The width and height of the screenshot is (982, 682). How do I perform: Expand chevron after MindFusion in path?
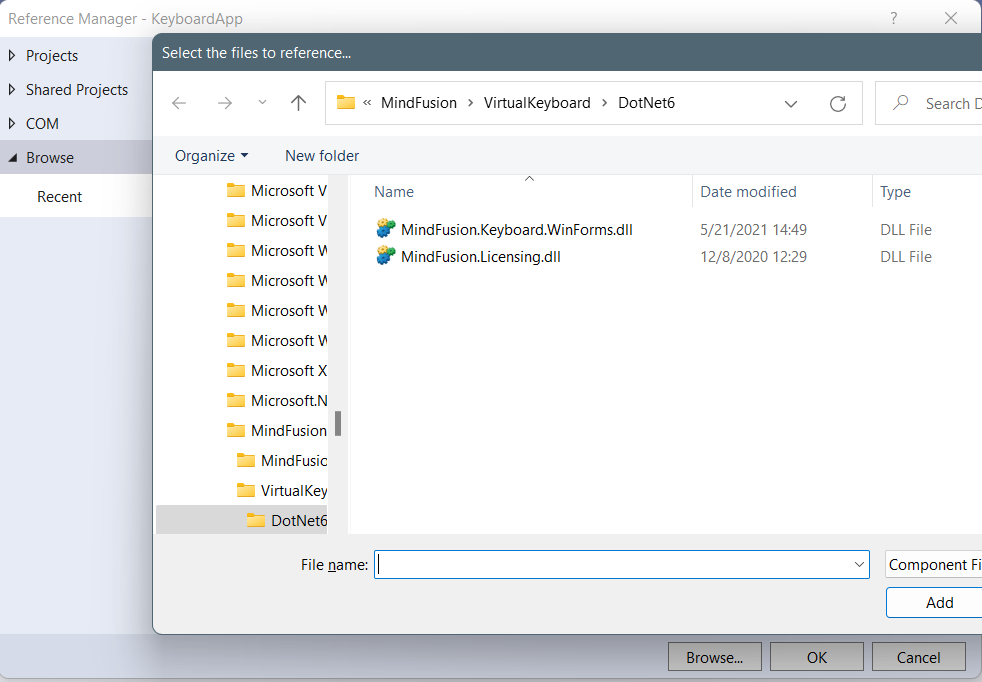pos(470,103)
